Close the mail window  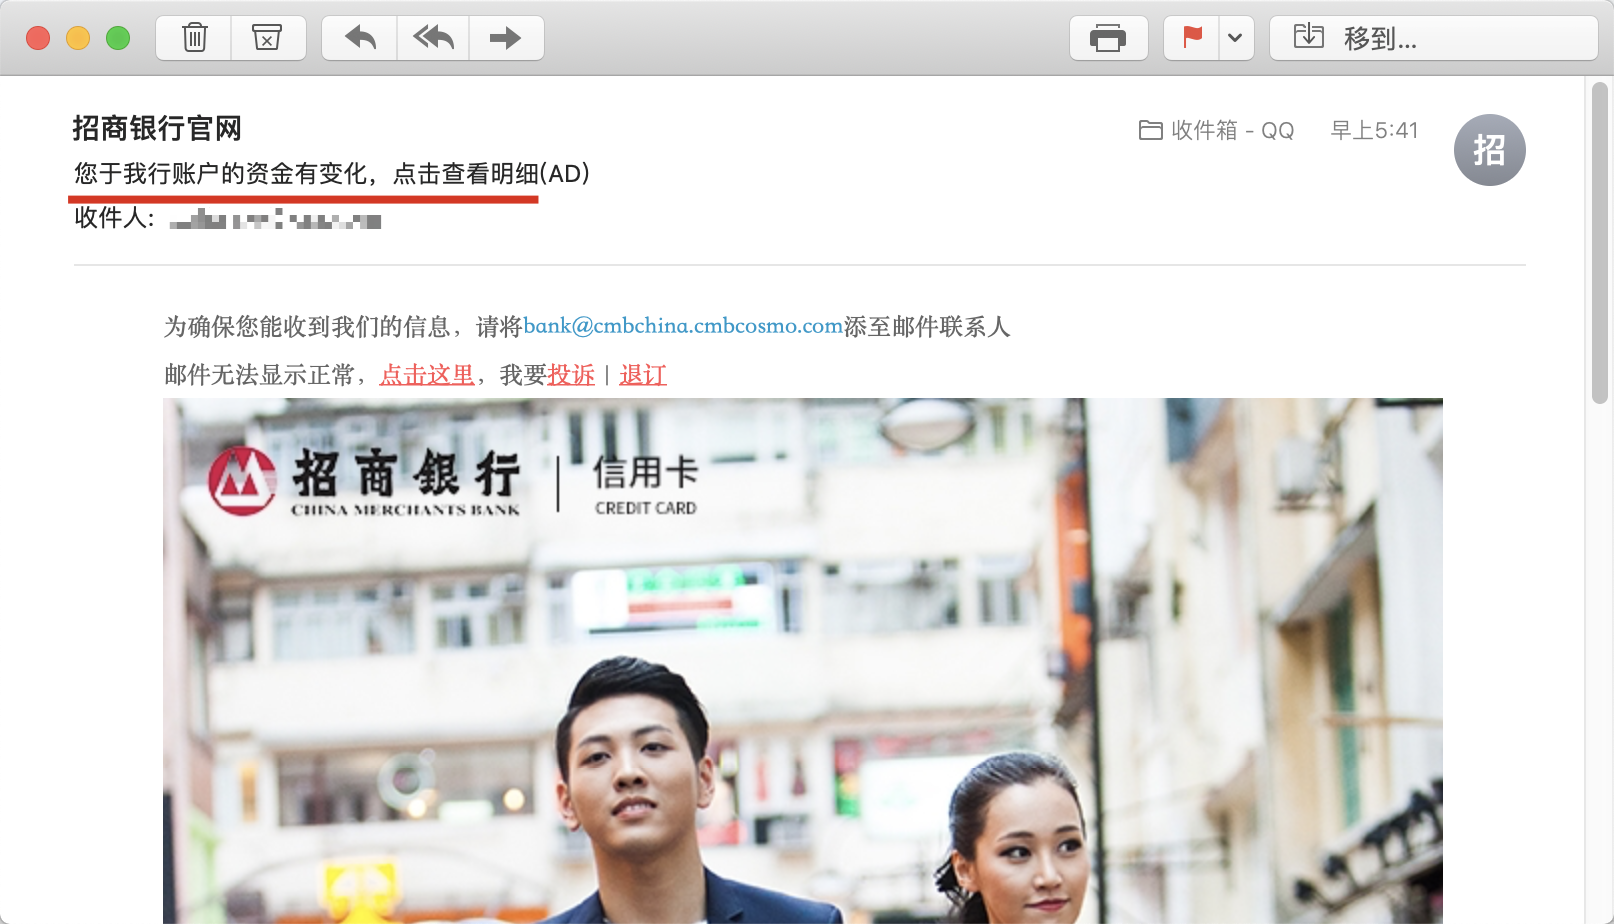coord(38,38)
